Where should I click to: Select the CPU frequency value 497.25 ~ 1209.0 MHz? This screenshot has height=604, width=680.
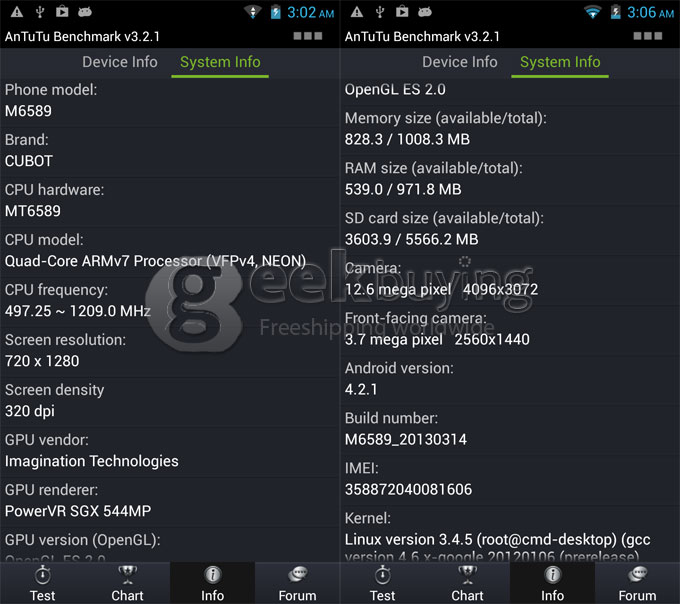[78, 311]
